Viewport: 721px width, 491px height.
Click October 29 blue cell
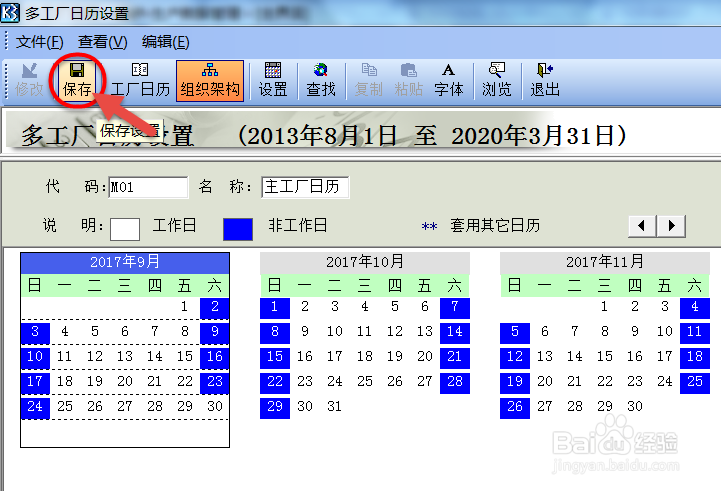point(275,407)
